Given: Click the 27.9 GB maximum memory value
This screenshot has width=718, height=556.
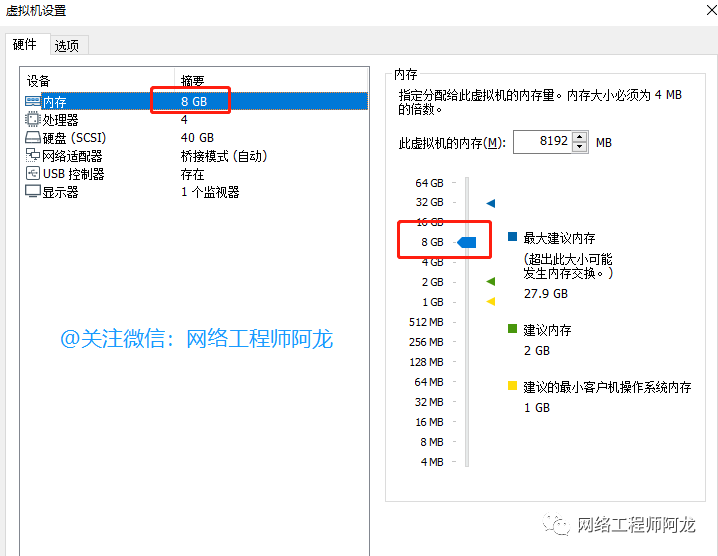Looking at the screenshot, I should pyautogui.click(x=546, y=294).
